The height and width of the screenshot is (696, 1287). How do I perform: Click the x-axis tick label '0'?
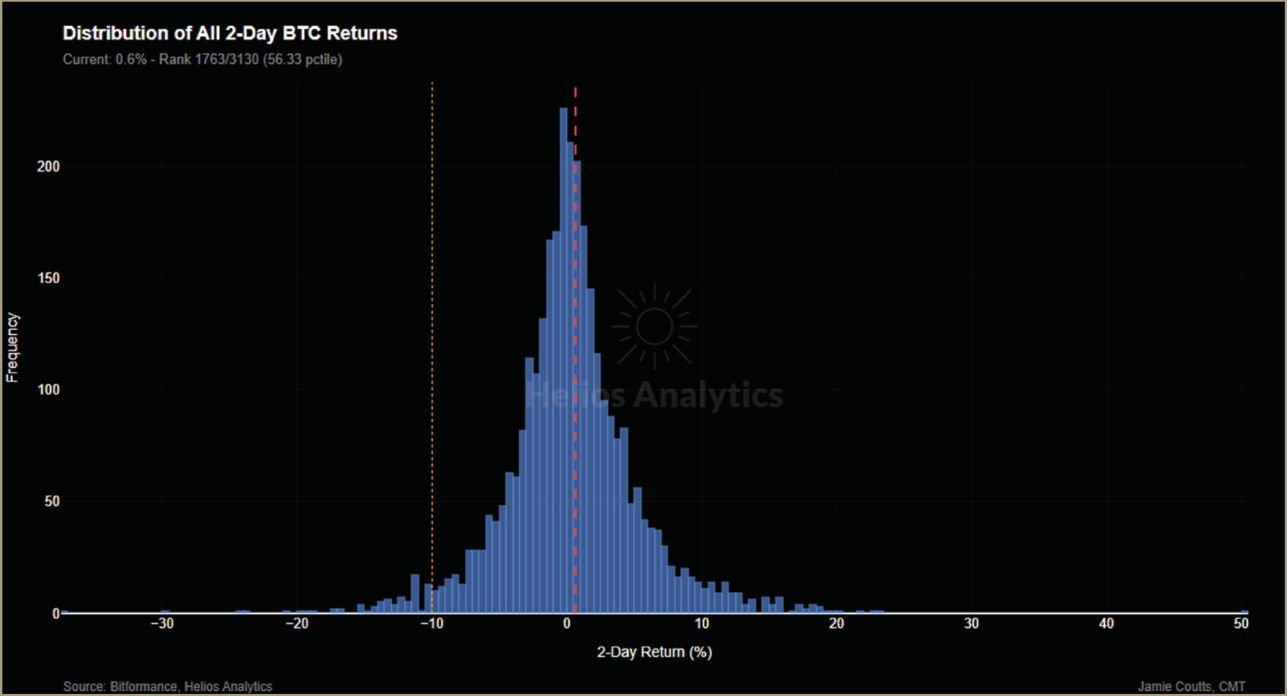(x=566, y=624)
